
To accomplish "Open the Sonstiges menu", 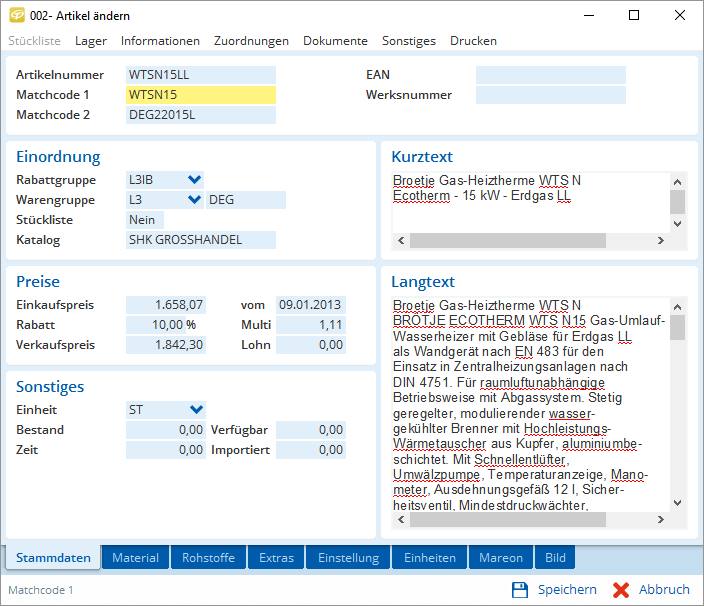I will pyautogui.click(x=409, y=41).
